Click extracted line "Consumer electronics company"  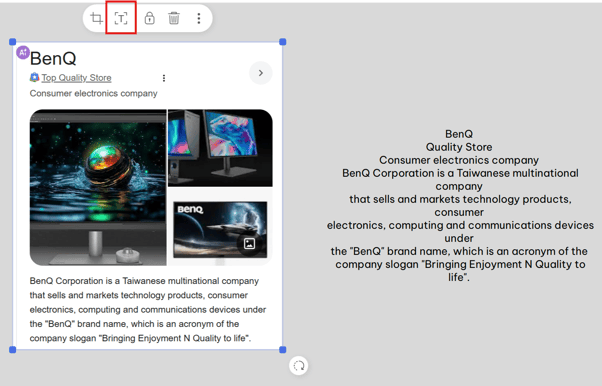click(x=459, y=160)
